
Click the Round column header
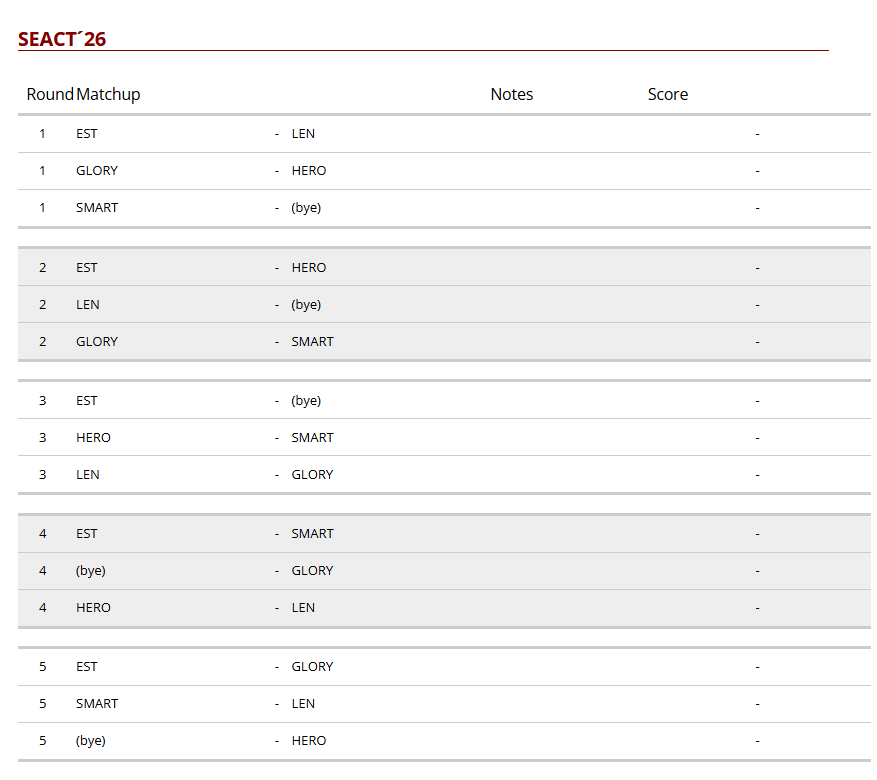click(50, 94)
